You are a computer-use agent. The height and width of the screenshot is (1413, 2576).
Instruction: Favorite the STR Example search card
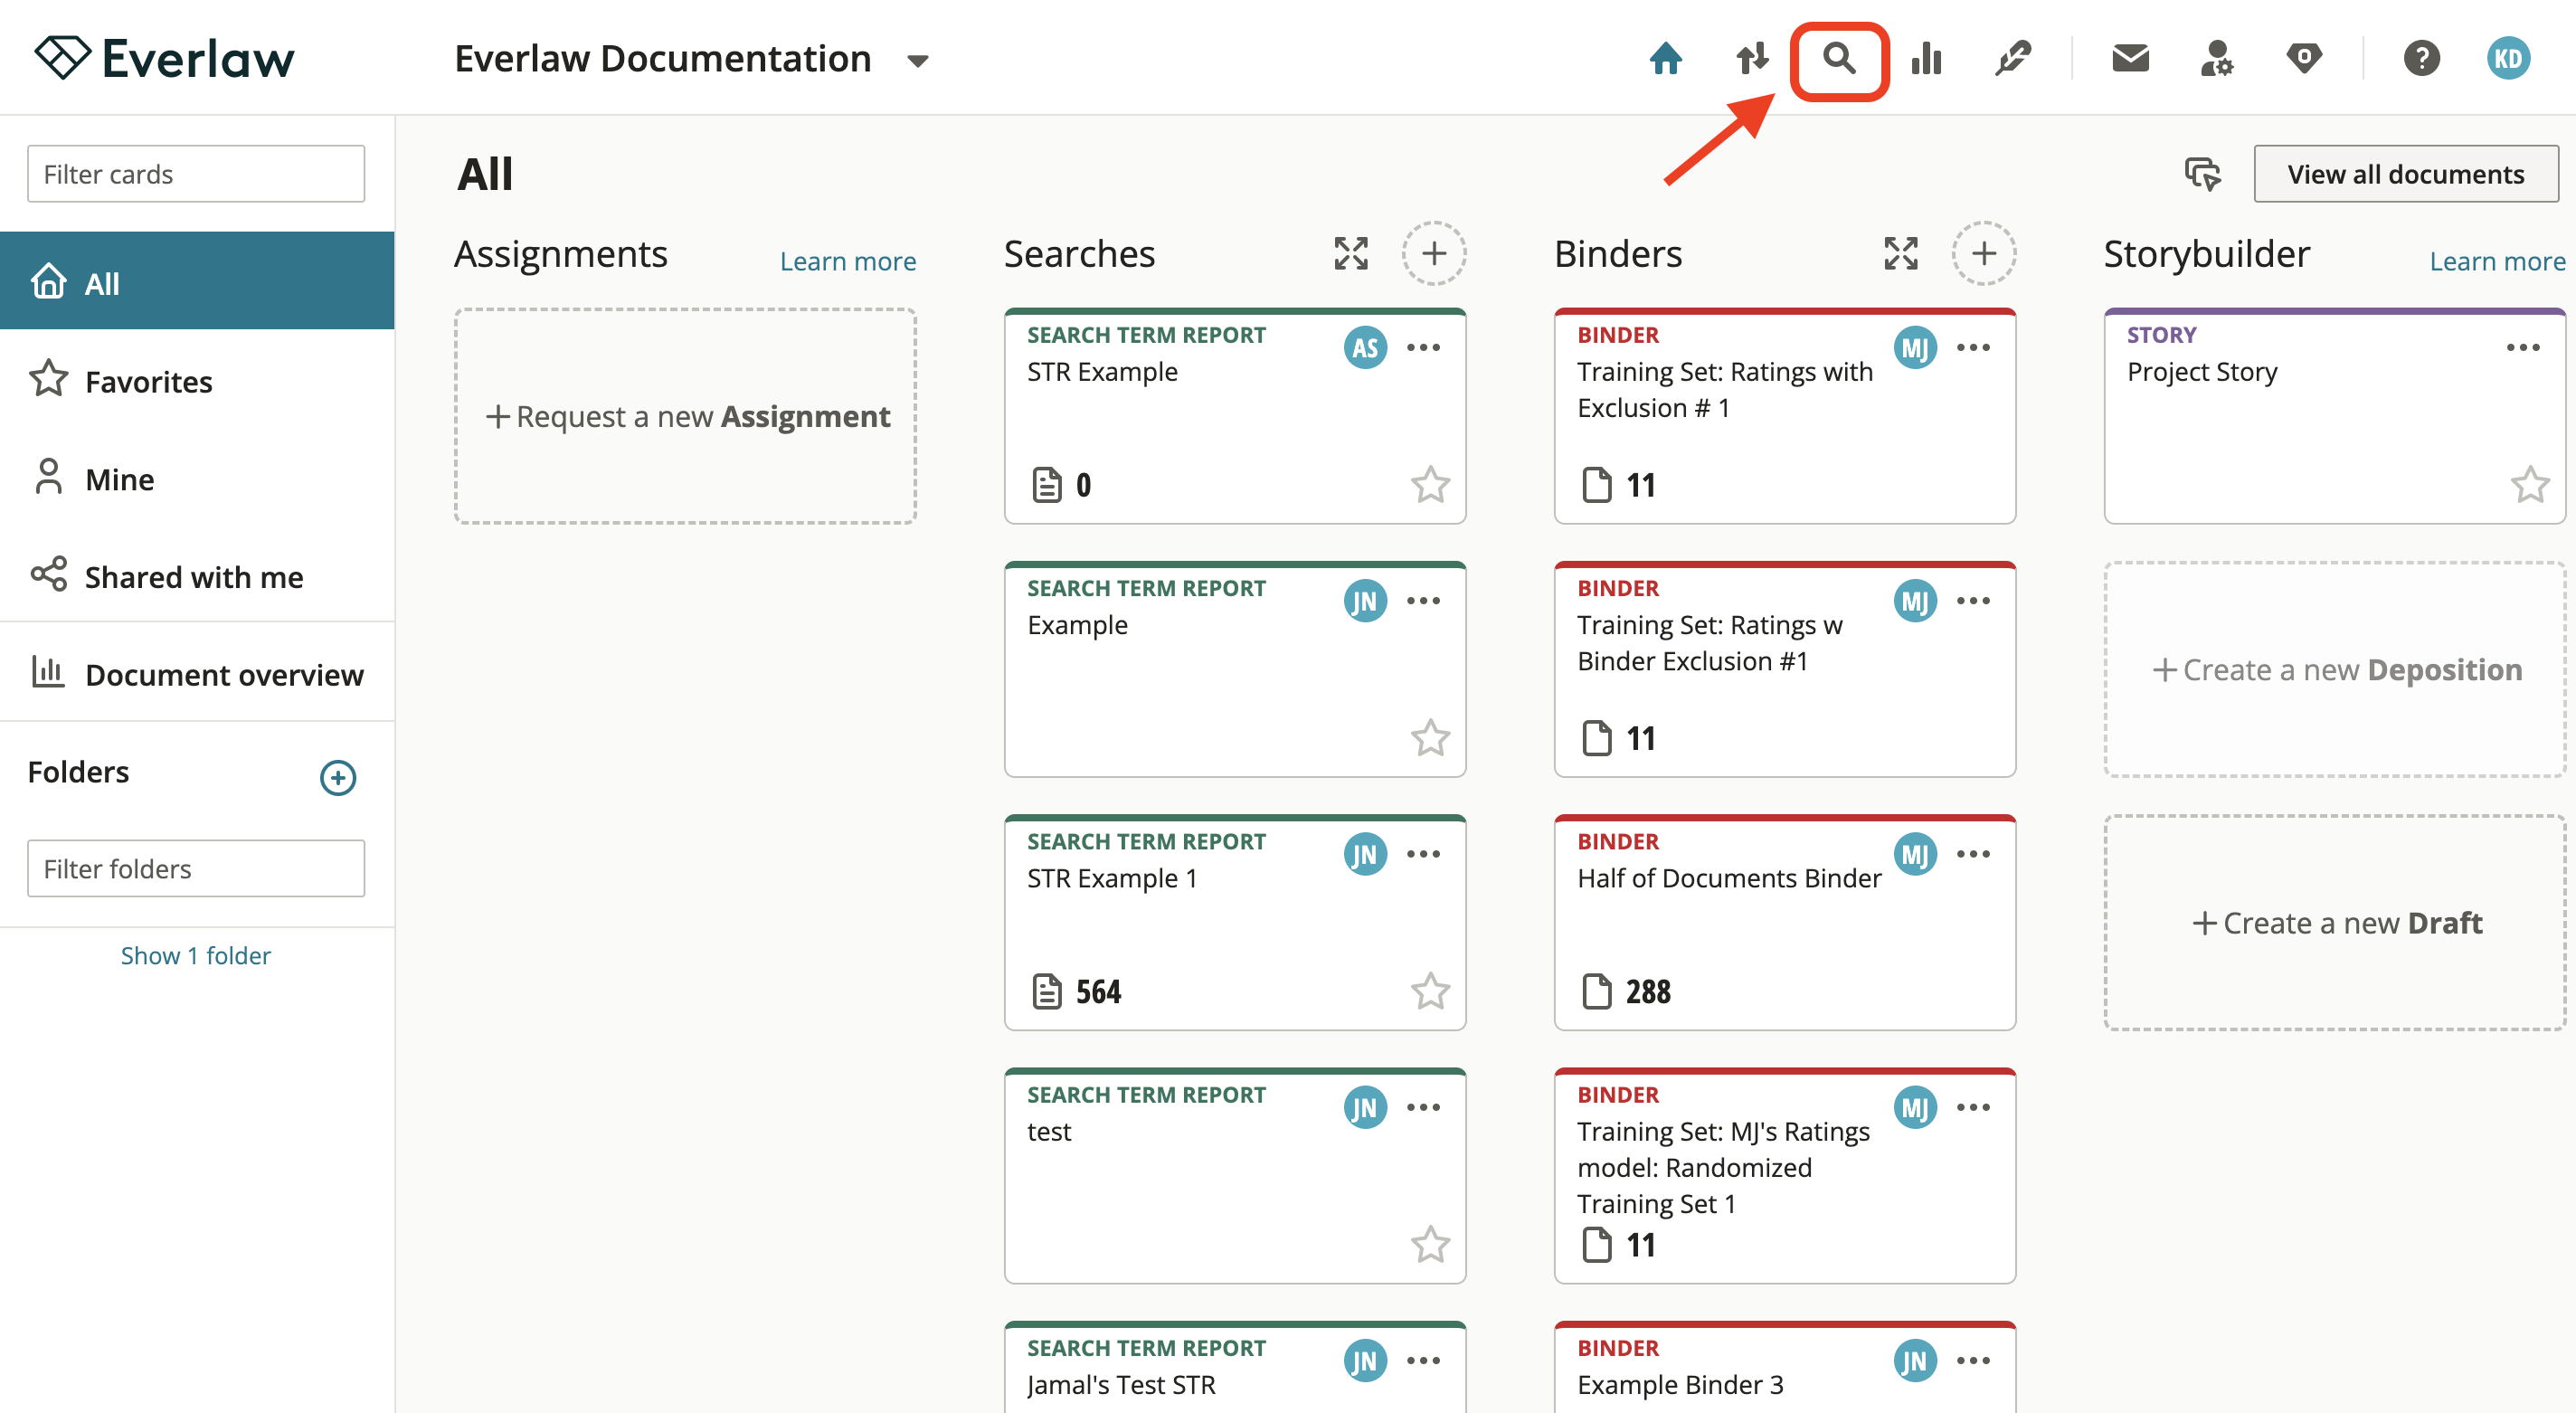point(1431,485)
